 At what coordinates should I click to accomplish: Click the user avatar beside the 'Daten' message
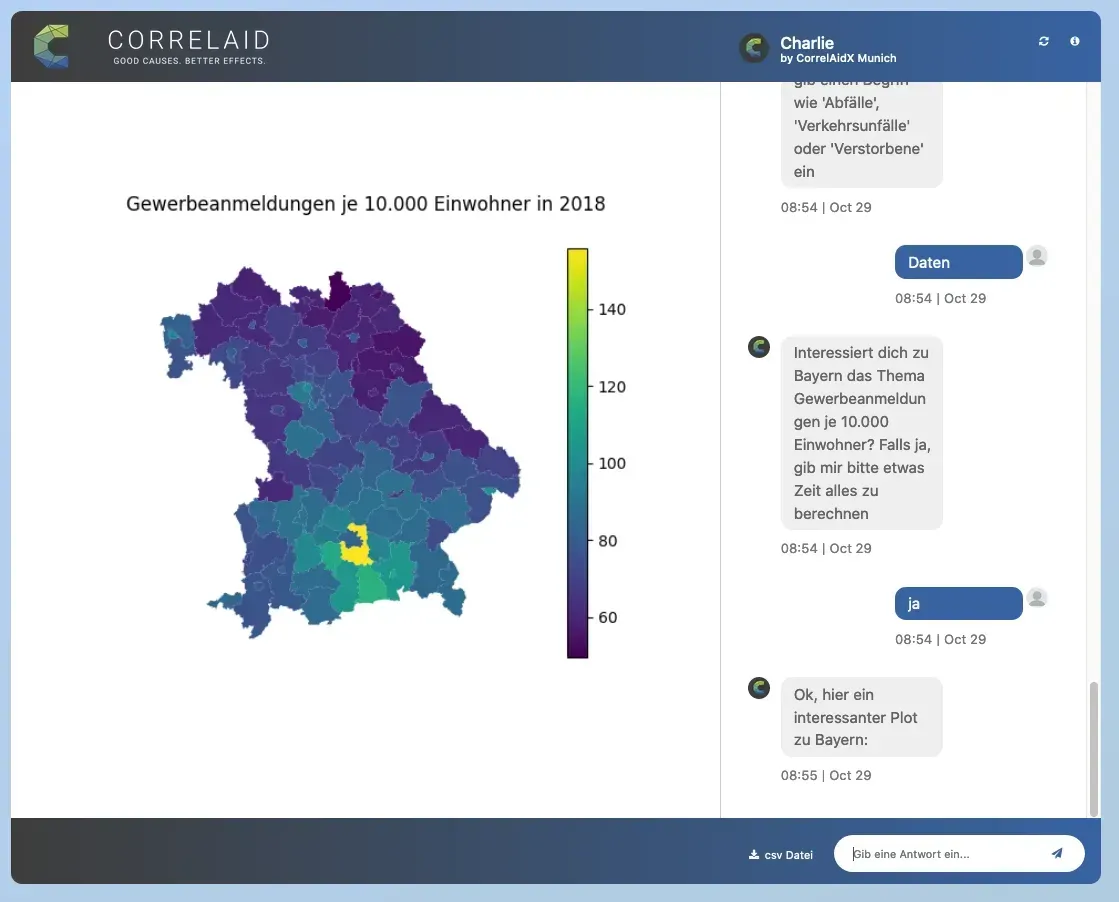click(x=1037, y=256)
